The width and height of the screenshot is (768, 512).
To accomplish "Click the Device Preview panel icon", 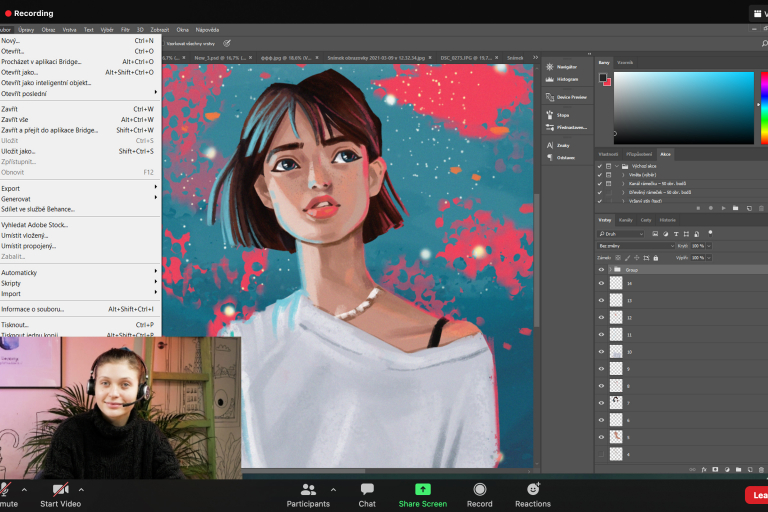I will [x=551, y=97].
